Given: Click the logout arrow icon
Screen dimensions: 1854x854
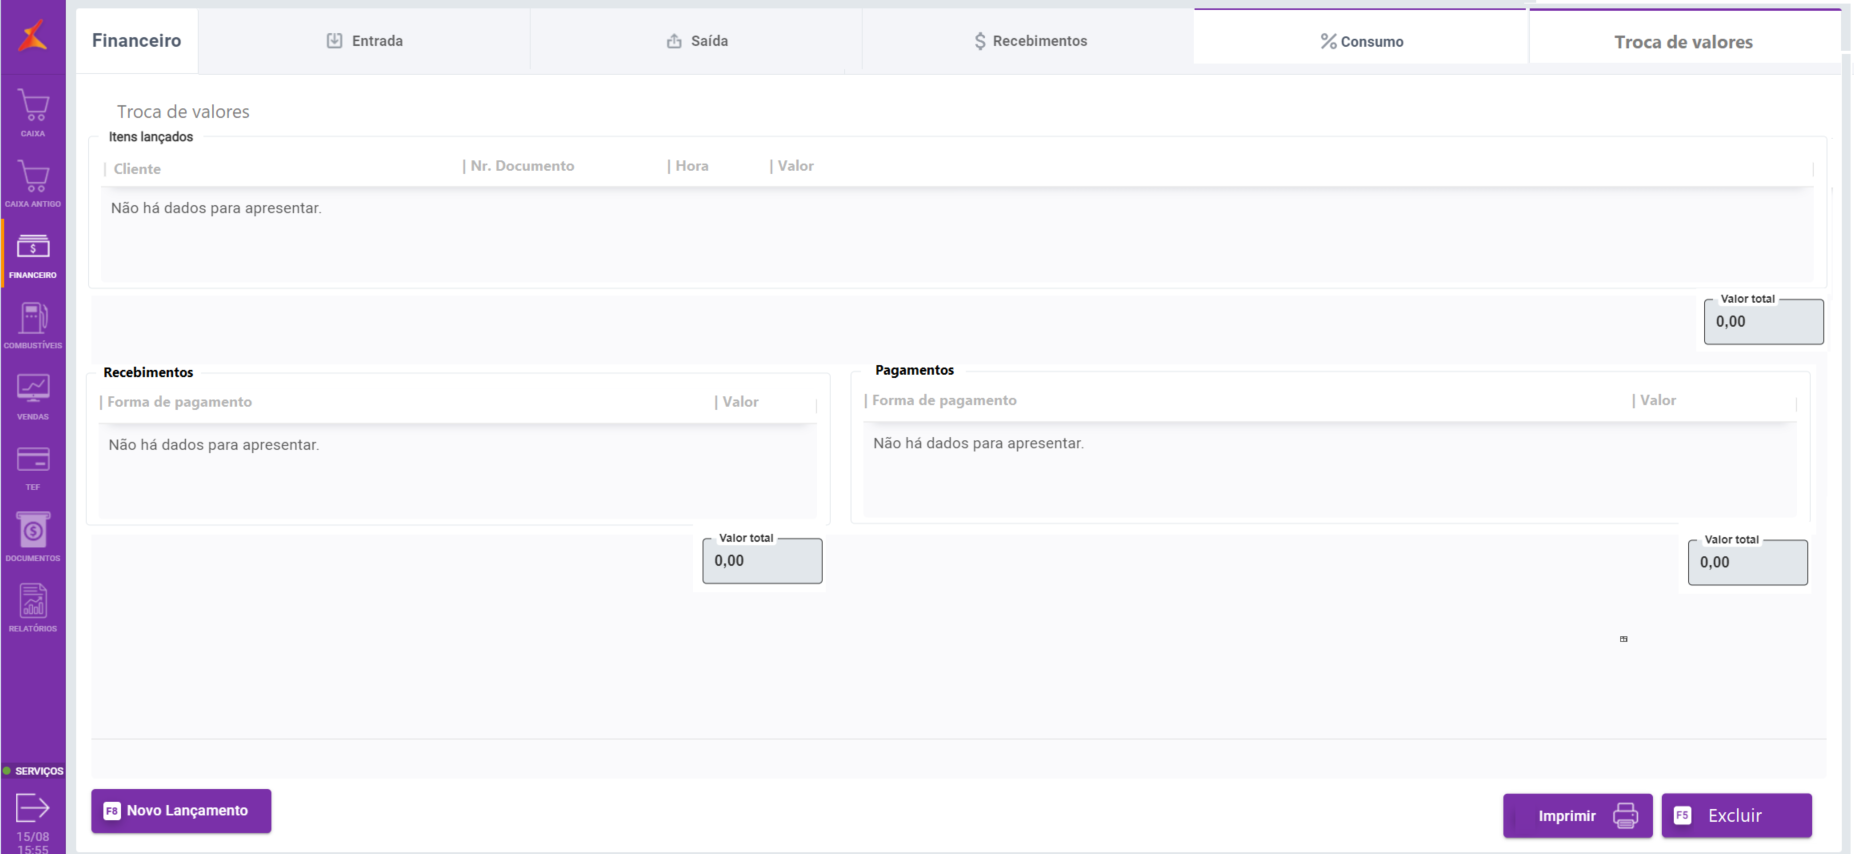Looking at the screenshot, I should tap(33, 807).
